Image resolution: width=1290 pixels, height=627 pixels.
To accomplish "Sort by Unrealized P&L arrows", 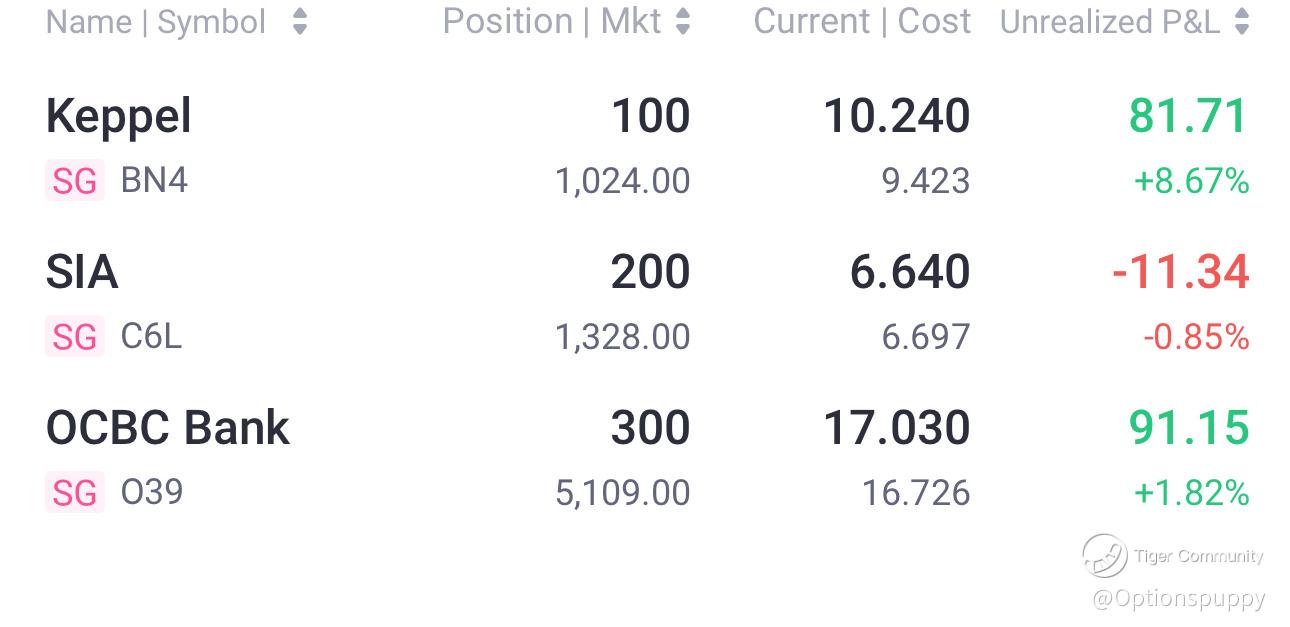I will (1242, 22).
